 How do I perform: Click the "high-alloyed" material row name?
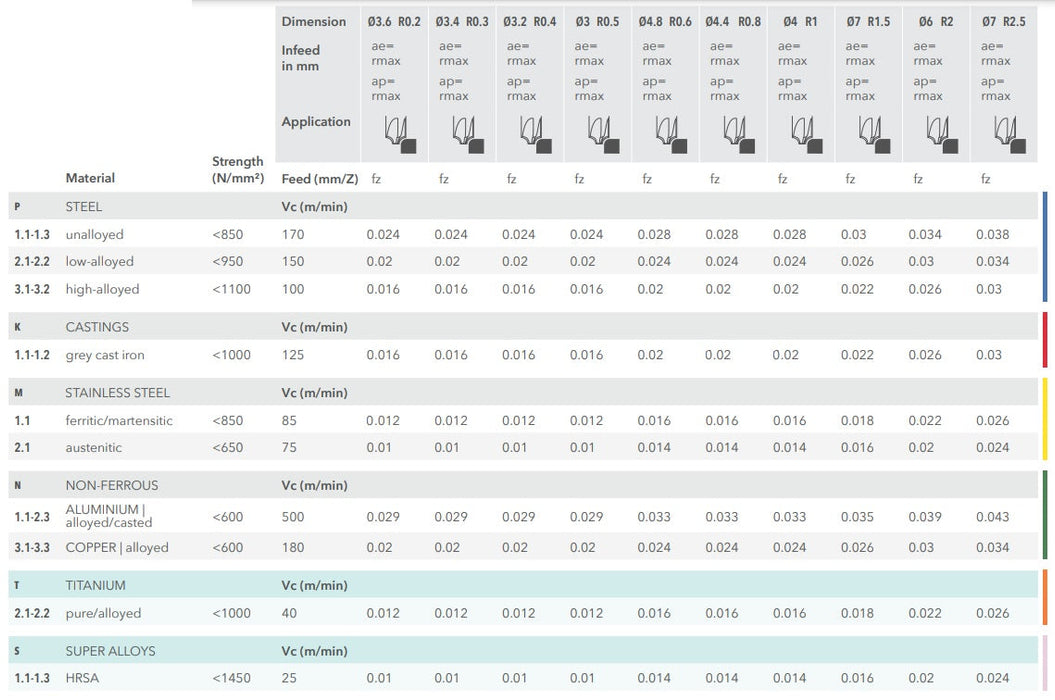pyautogui.click(x=102, y=289)
